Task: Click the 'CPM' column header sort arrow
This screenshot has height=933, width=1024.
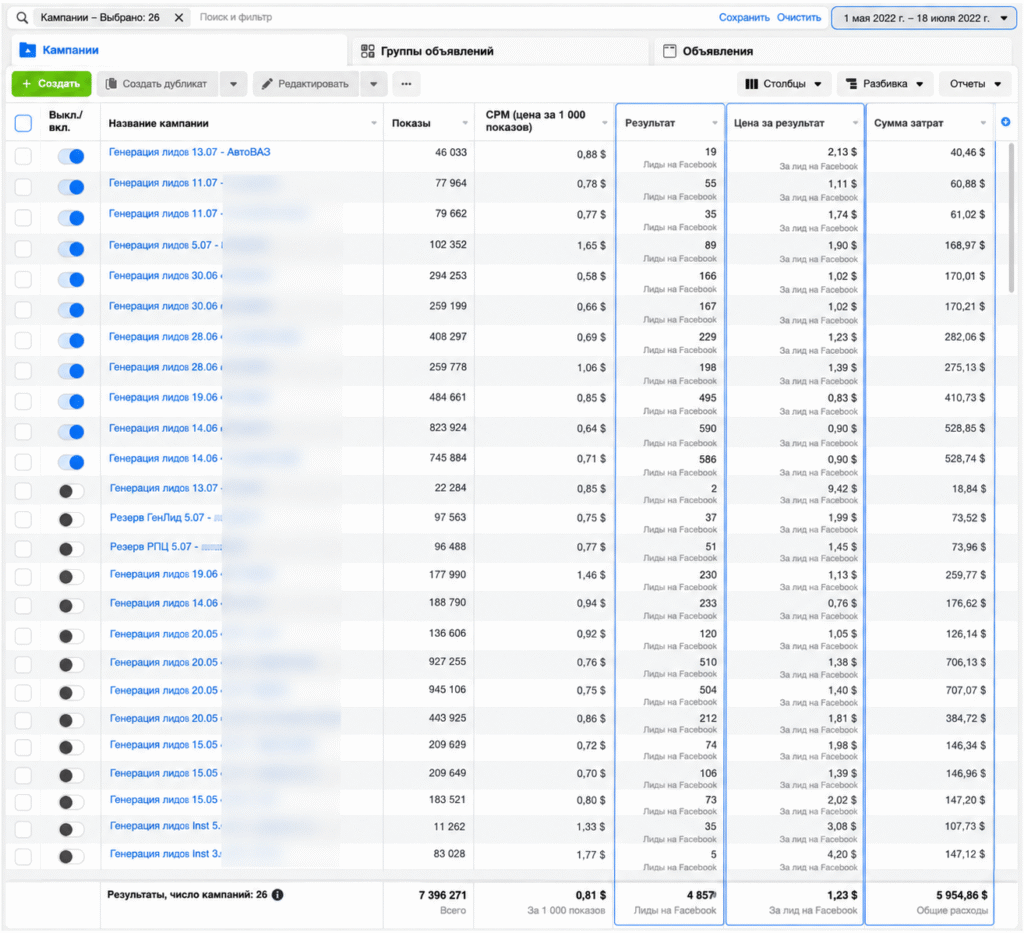Action: click(605, 123)
